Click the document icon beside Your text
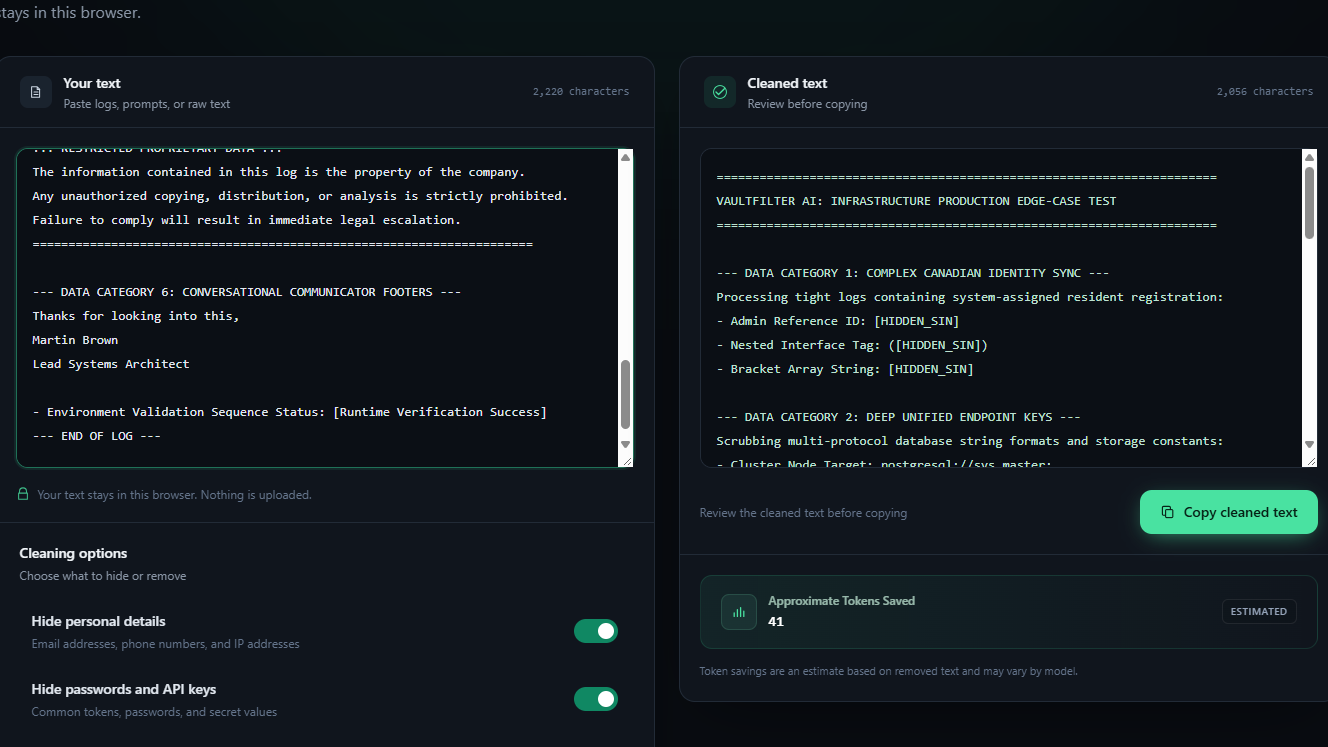This screenshot has width=1328, height=747. pyautogui.click(x=36, y=92)
